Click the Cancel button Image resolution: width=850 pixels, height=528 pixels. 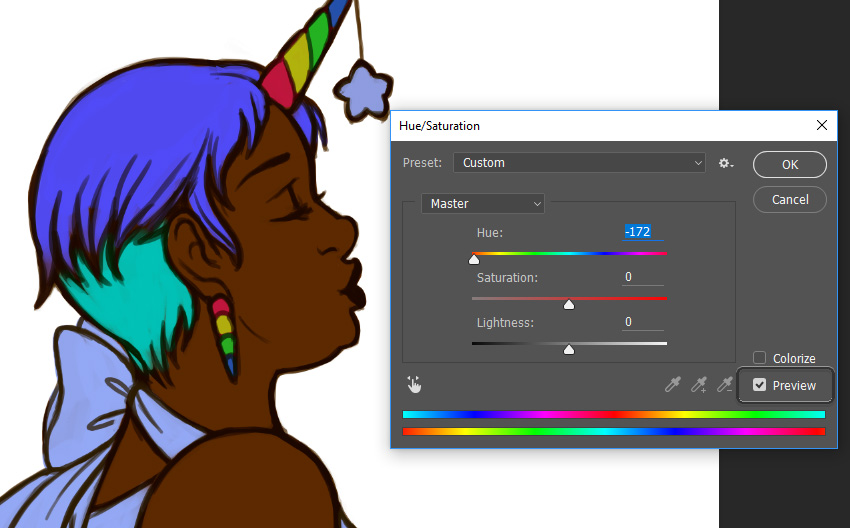coord(790,199)
